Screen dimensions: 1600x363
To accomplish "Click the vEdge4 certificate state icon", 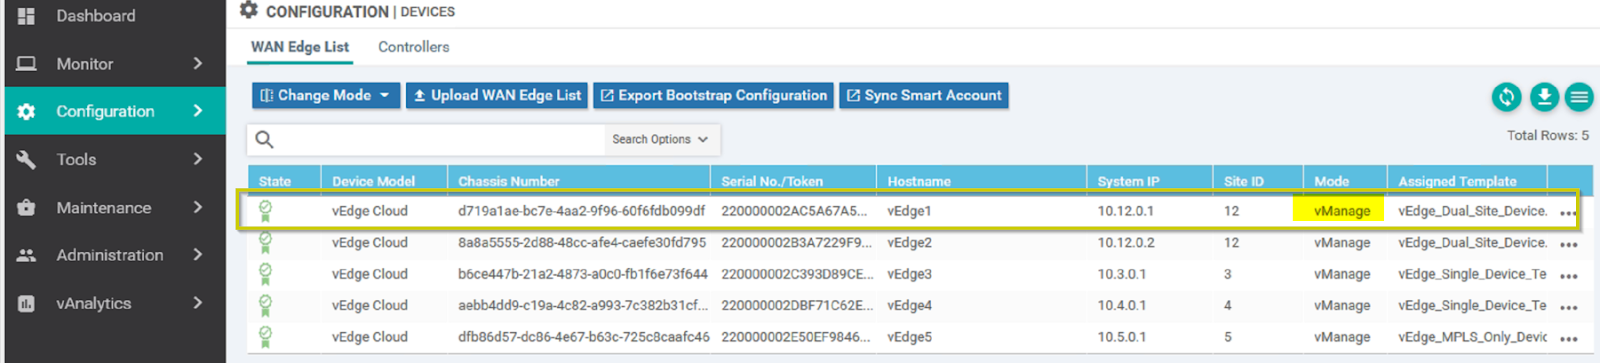I will (265, 306).
